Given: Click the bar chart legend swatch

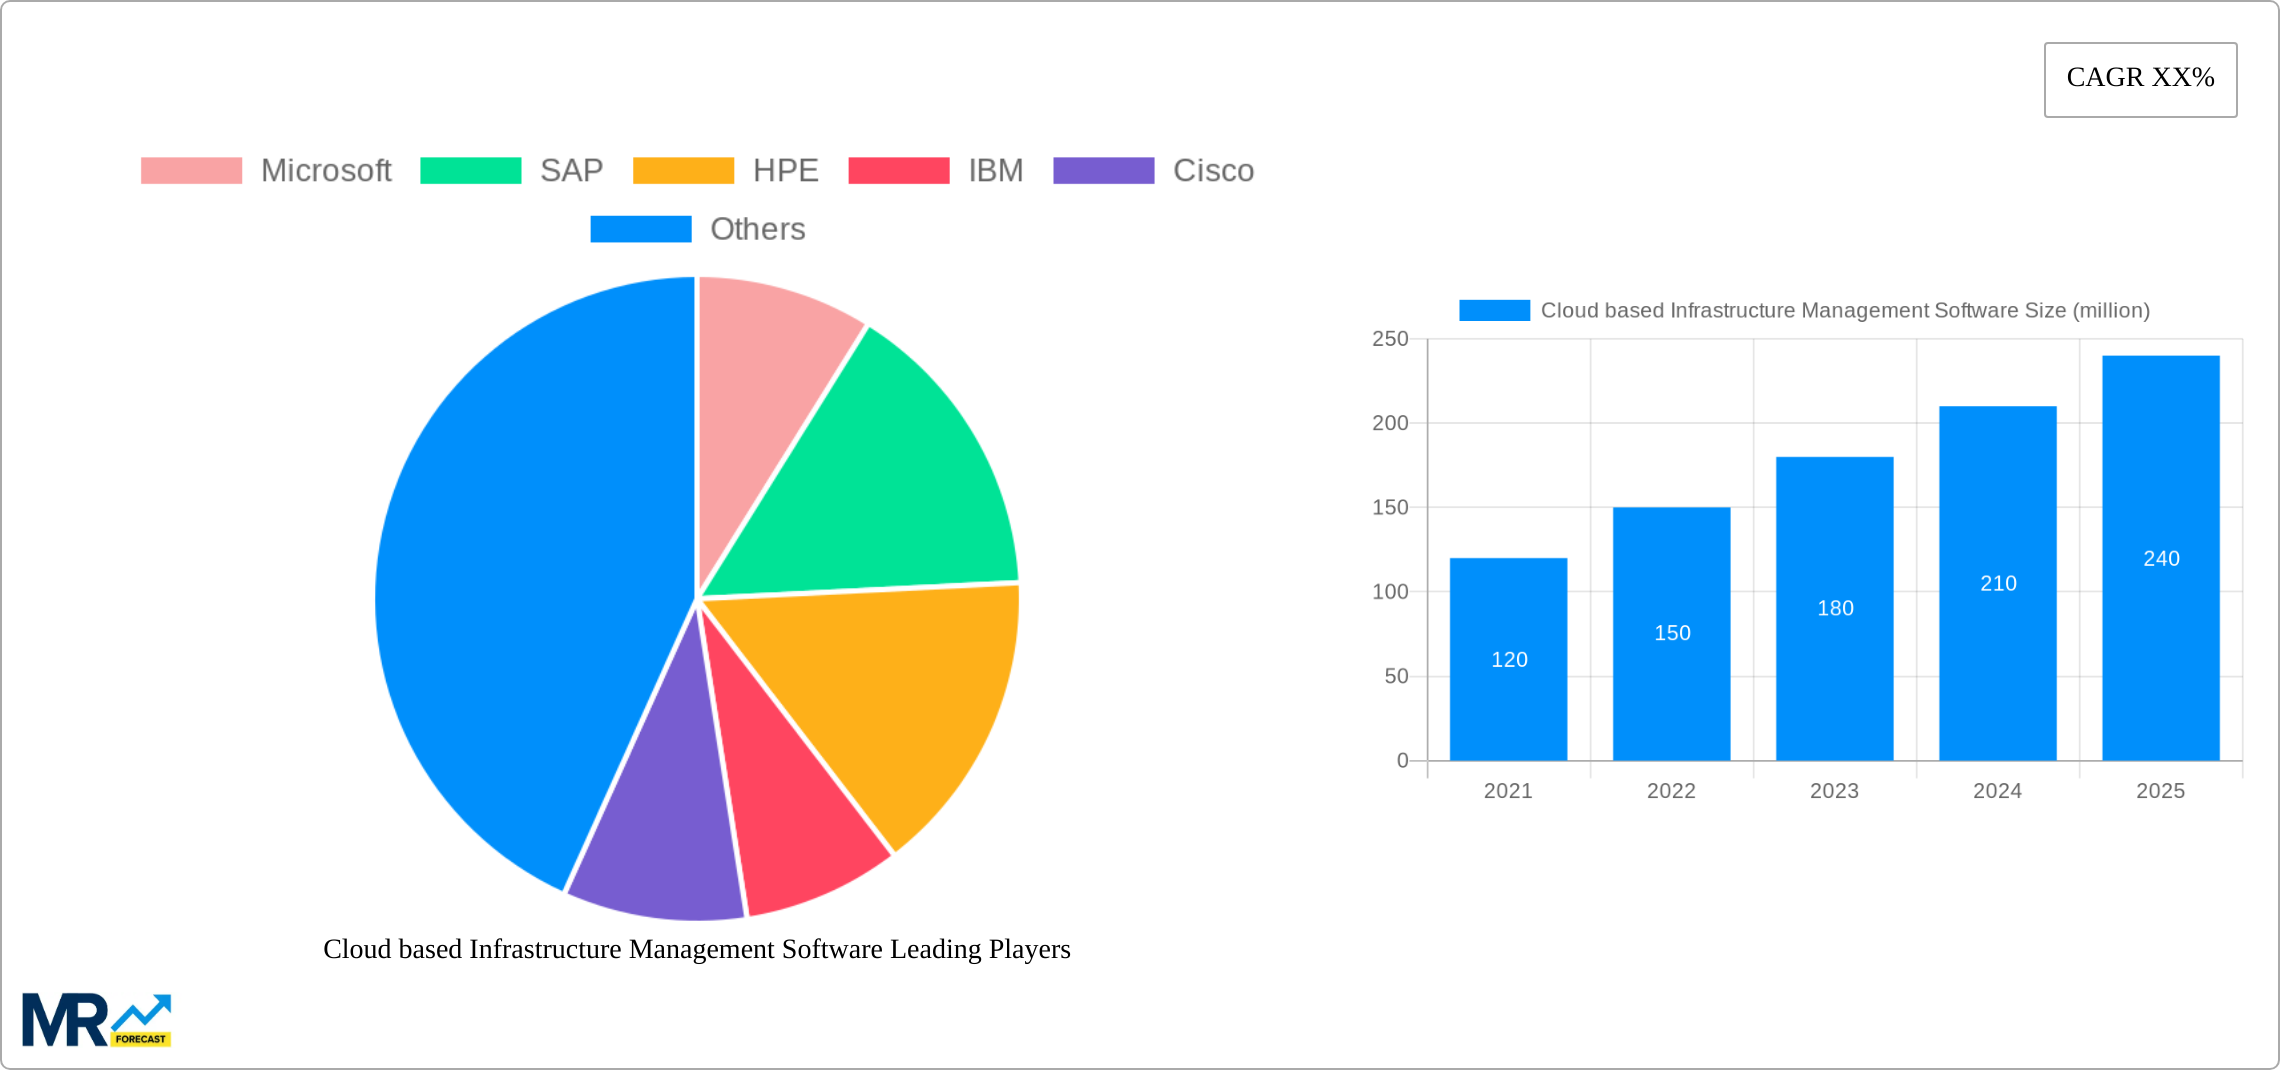Looking at the screenshot, I should [1493, 311].
